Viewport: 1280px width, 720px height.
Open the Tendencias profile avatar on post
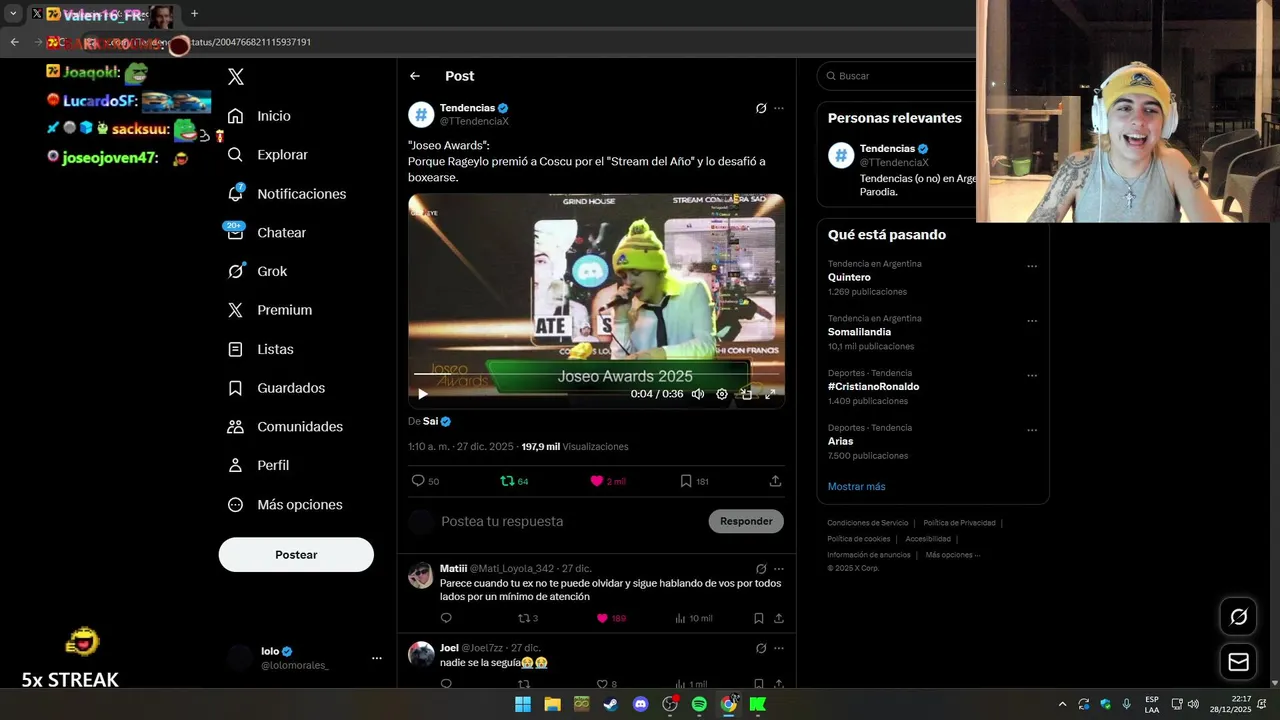(421, 115)
